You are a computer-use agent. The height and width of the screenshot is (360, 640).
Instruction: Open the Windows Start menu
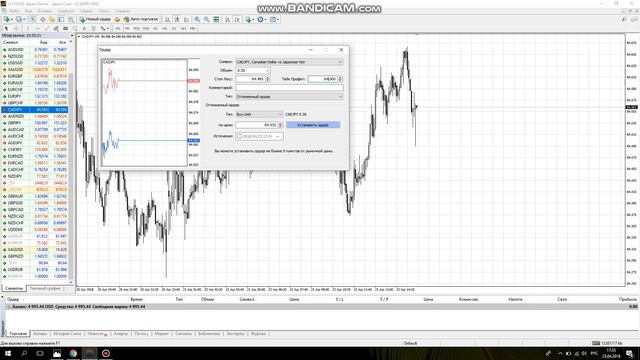[x=8, y=353]
